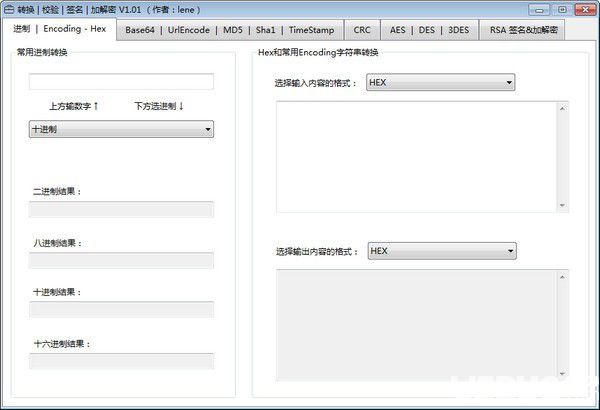Click the 十六进制结果 output field
The width and height of the screenshot is (600, 410).
121,361
